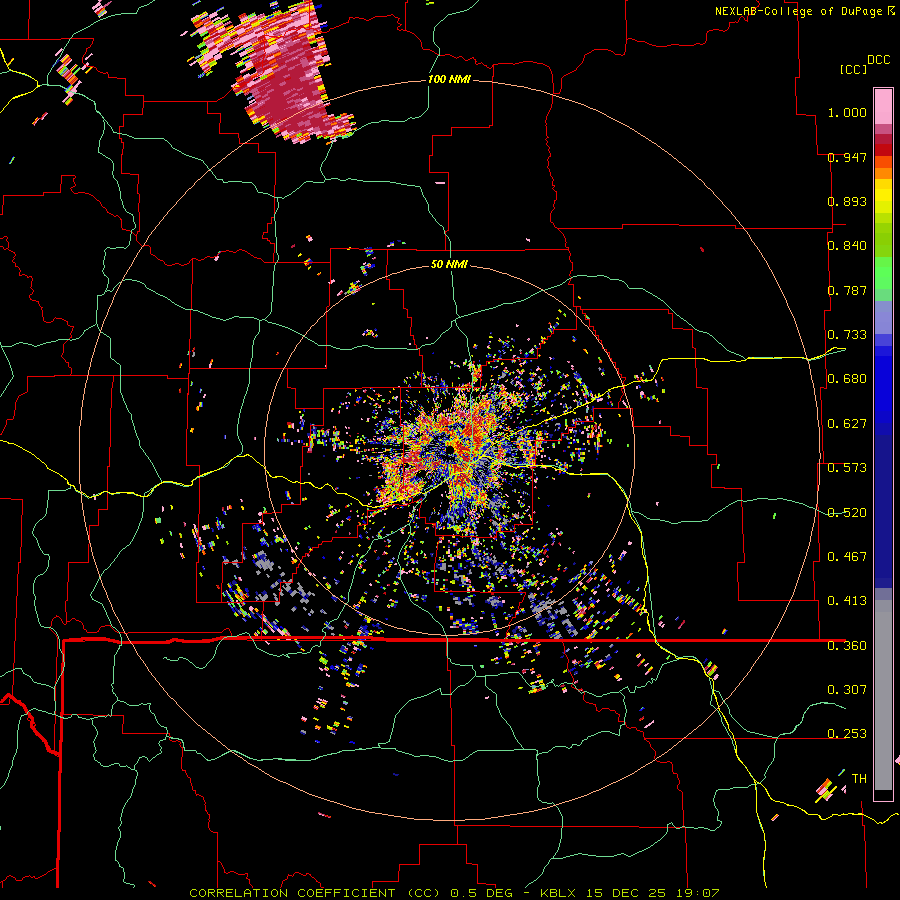Select the 0.733 scale value
Viewport: 900px width, 900px height.
(847, 335)
